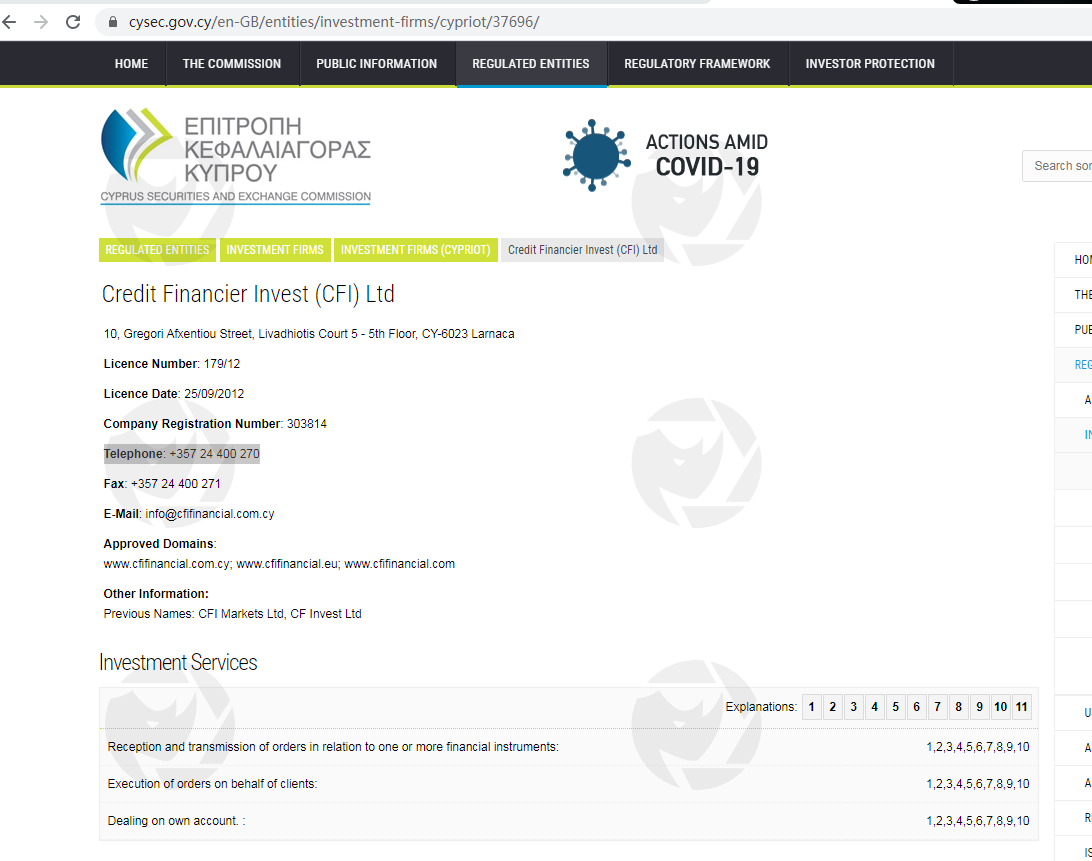The width and height of the screenshot is (1092, 861).
Task: Open The Commission menu
Action: [x=232, y=64]
